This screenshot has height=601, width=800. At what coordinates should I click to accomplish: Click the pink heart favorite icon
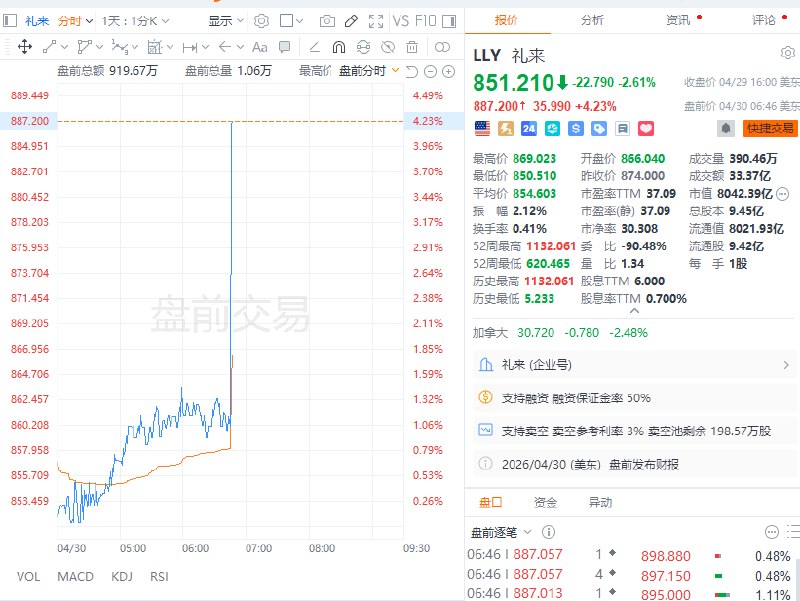(646, 128)
